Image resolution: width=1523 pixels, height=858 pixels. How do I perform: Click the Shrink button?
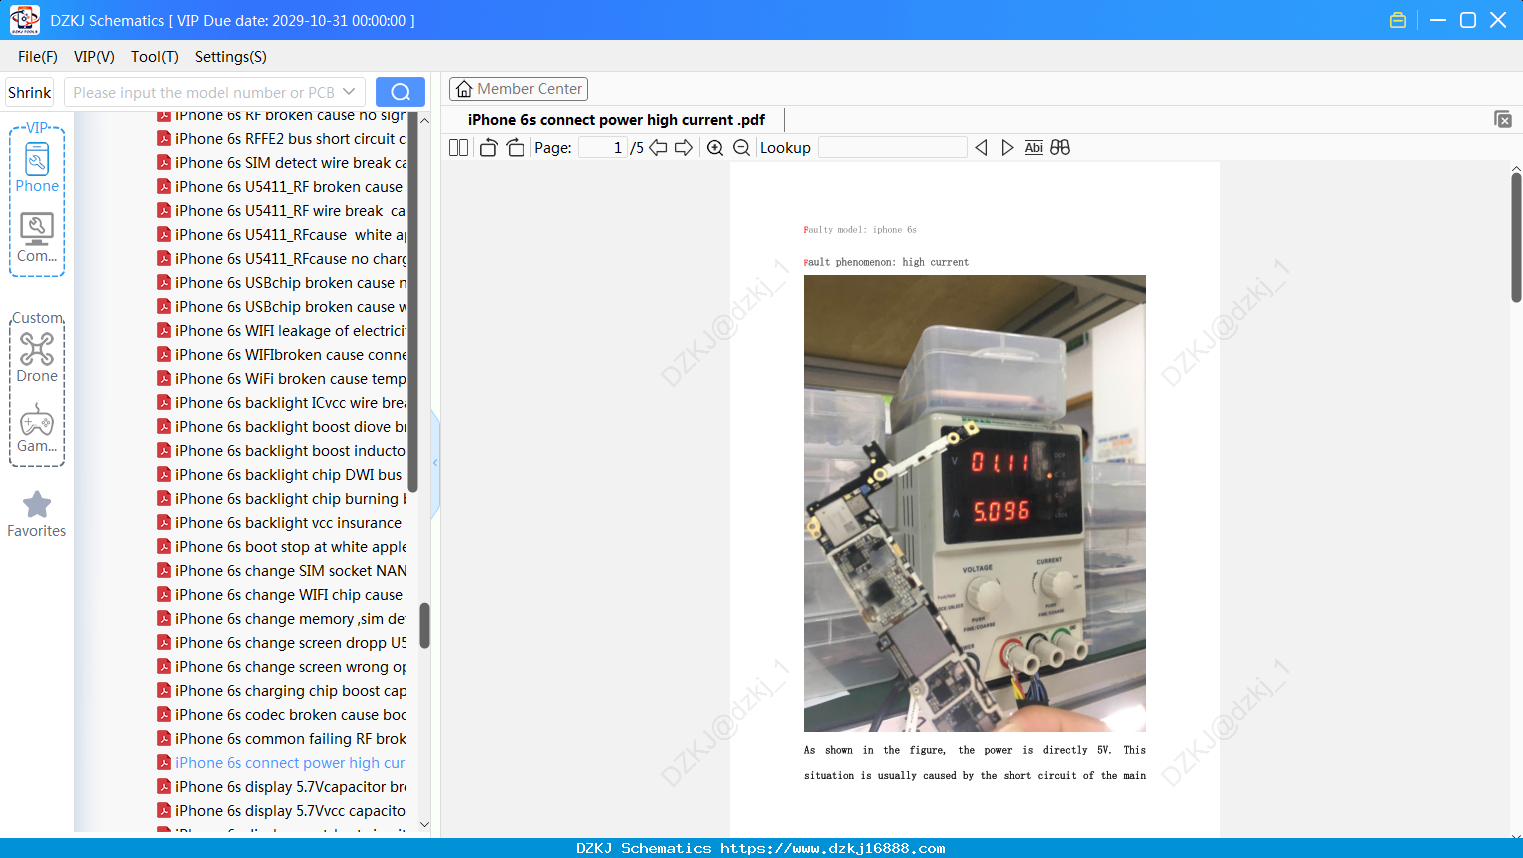pos(30,92)
